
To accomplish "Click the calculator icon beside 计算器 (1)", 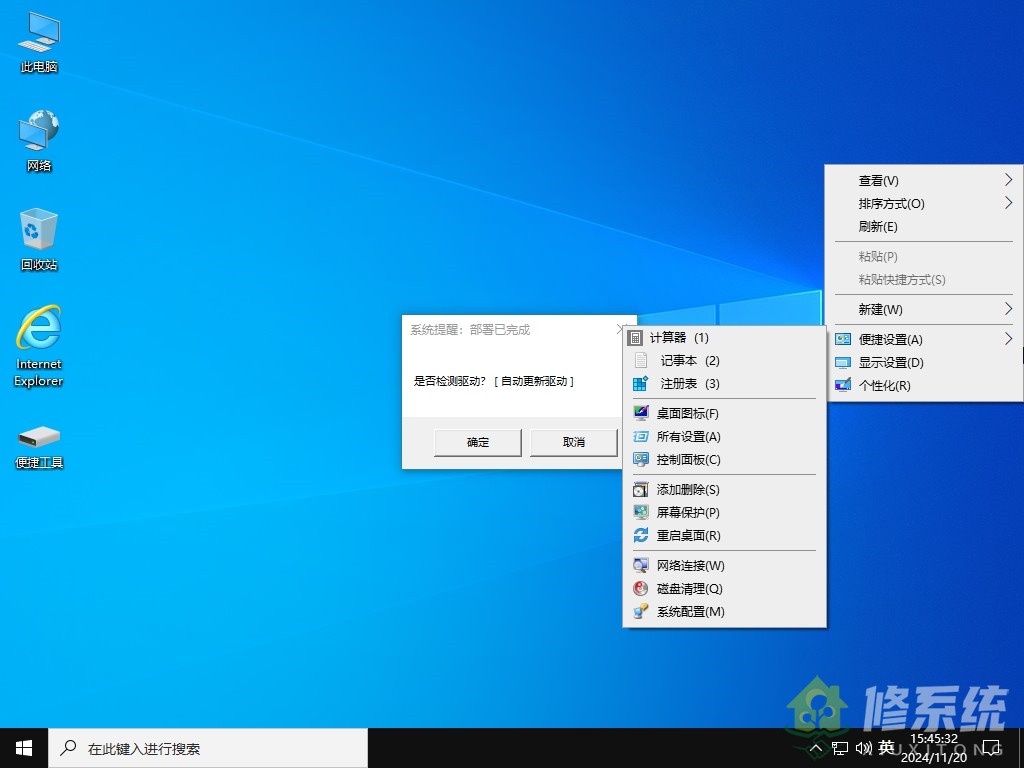I will pyautogui.click(x=635, y=338).
